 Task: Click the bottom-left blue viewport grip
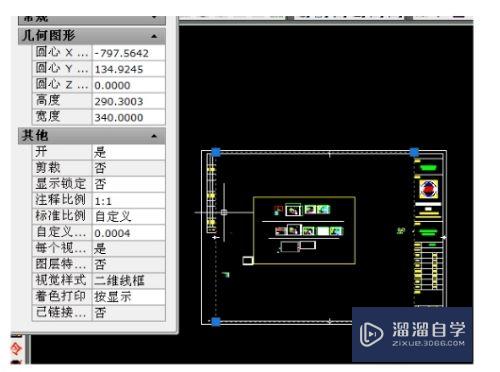point(216,322)
